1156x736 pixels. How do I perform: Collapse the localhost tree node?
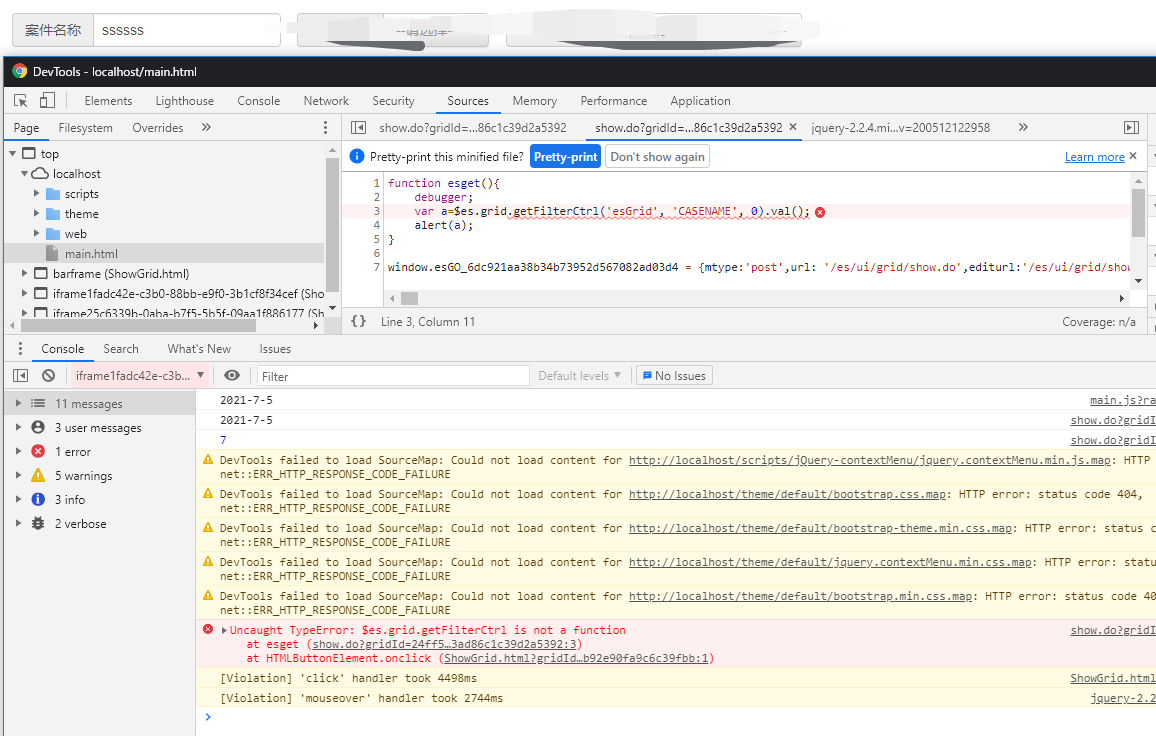coord(24,173)
